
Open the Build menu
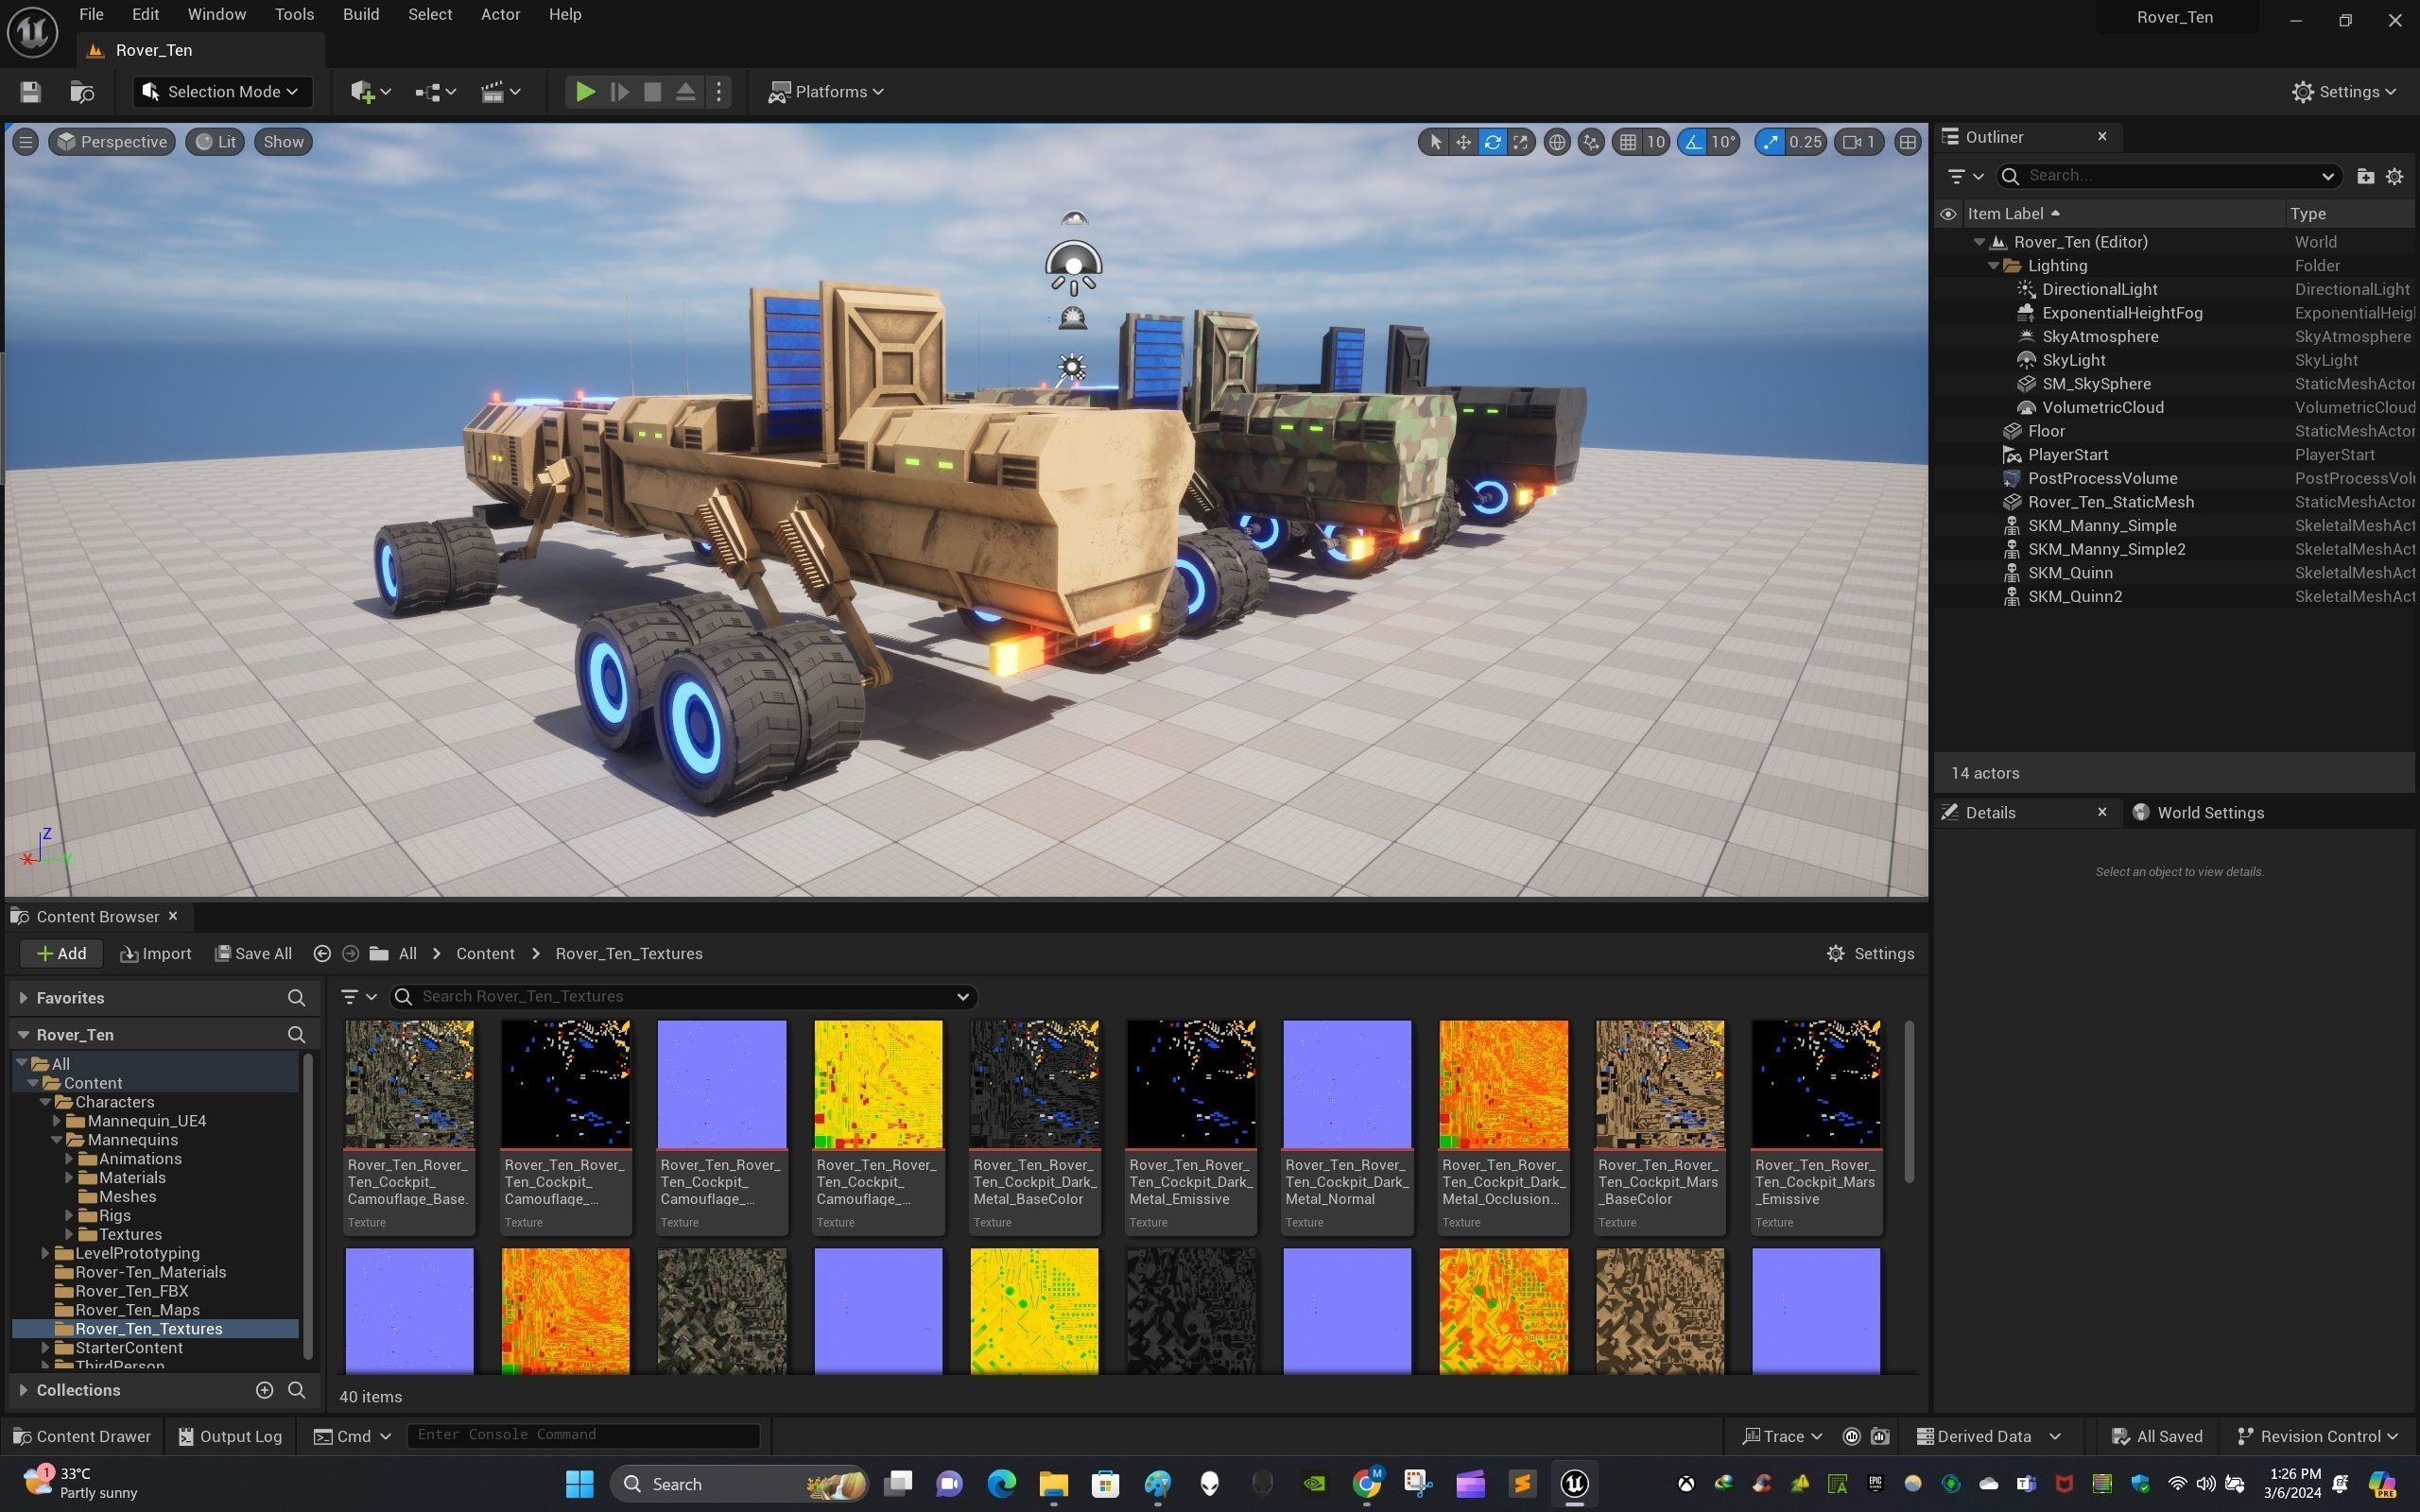tap(361, 15)
